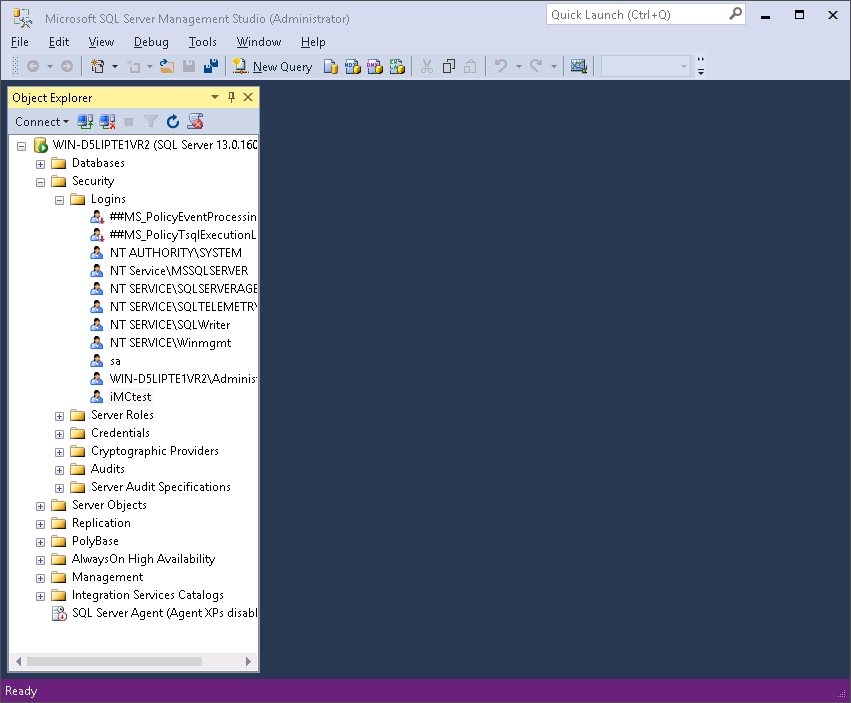Image resolution: width=851 pixels, height=703 pixels.
Task: Open the Tools menu
Action: click(x=202, y=42)
